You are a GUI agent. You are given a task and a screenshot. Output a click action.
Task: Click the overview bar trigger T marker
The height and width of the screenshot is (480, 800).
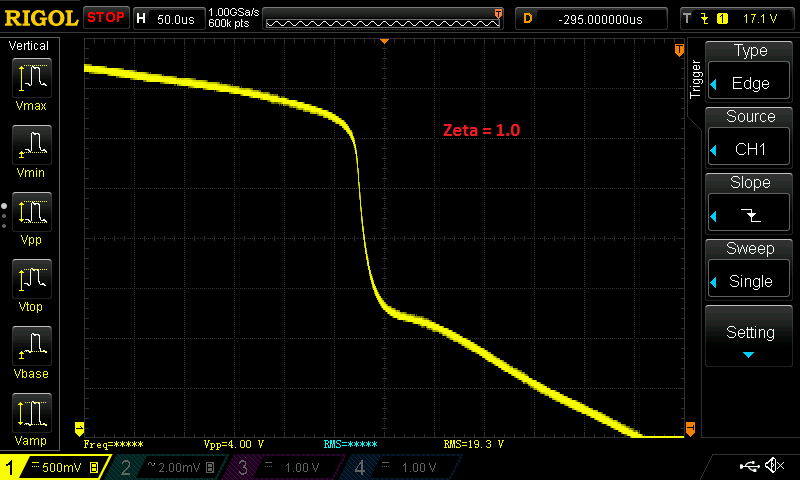coord(498,14)
